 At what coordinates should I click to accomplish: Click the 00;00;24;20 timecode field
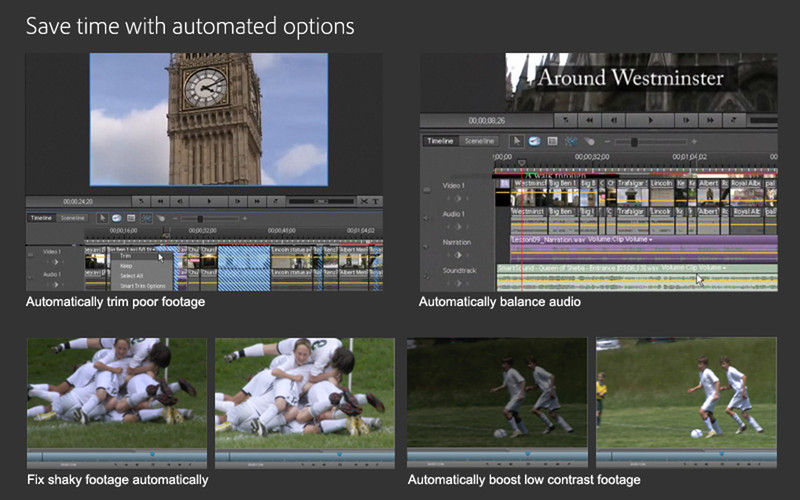click(x=78, y=202)
